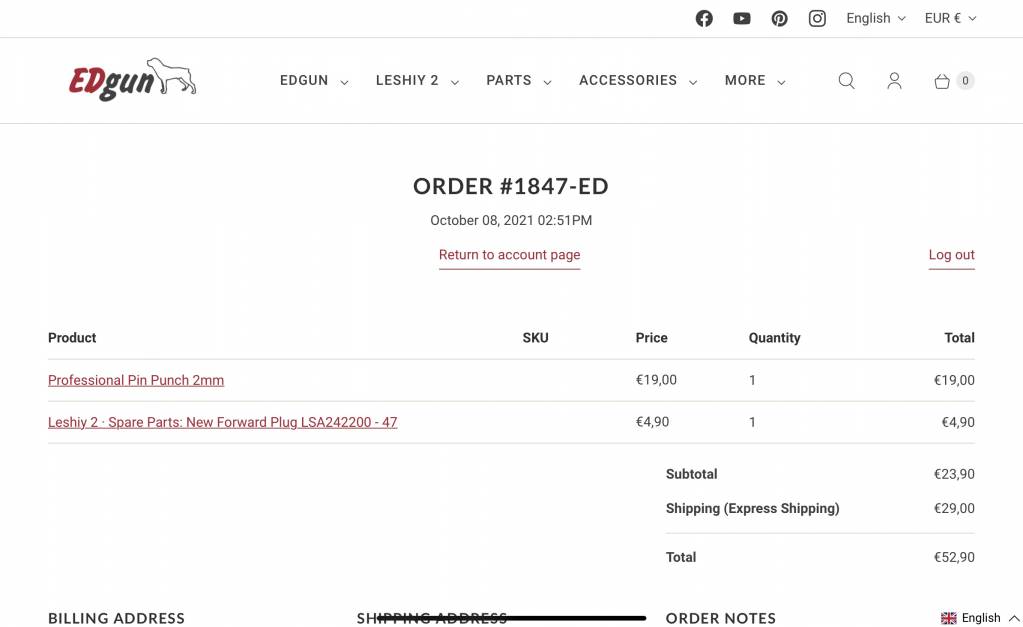Image resolution: width=1023 pixels, height=627 pixels.
Task: Click the Log out link
Action: [x=951, y=255]
